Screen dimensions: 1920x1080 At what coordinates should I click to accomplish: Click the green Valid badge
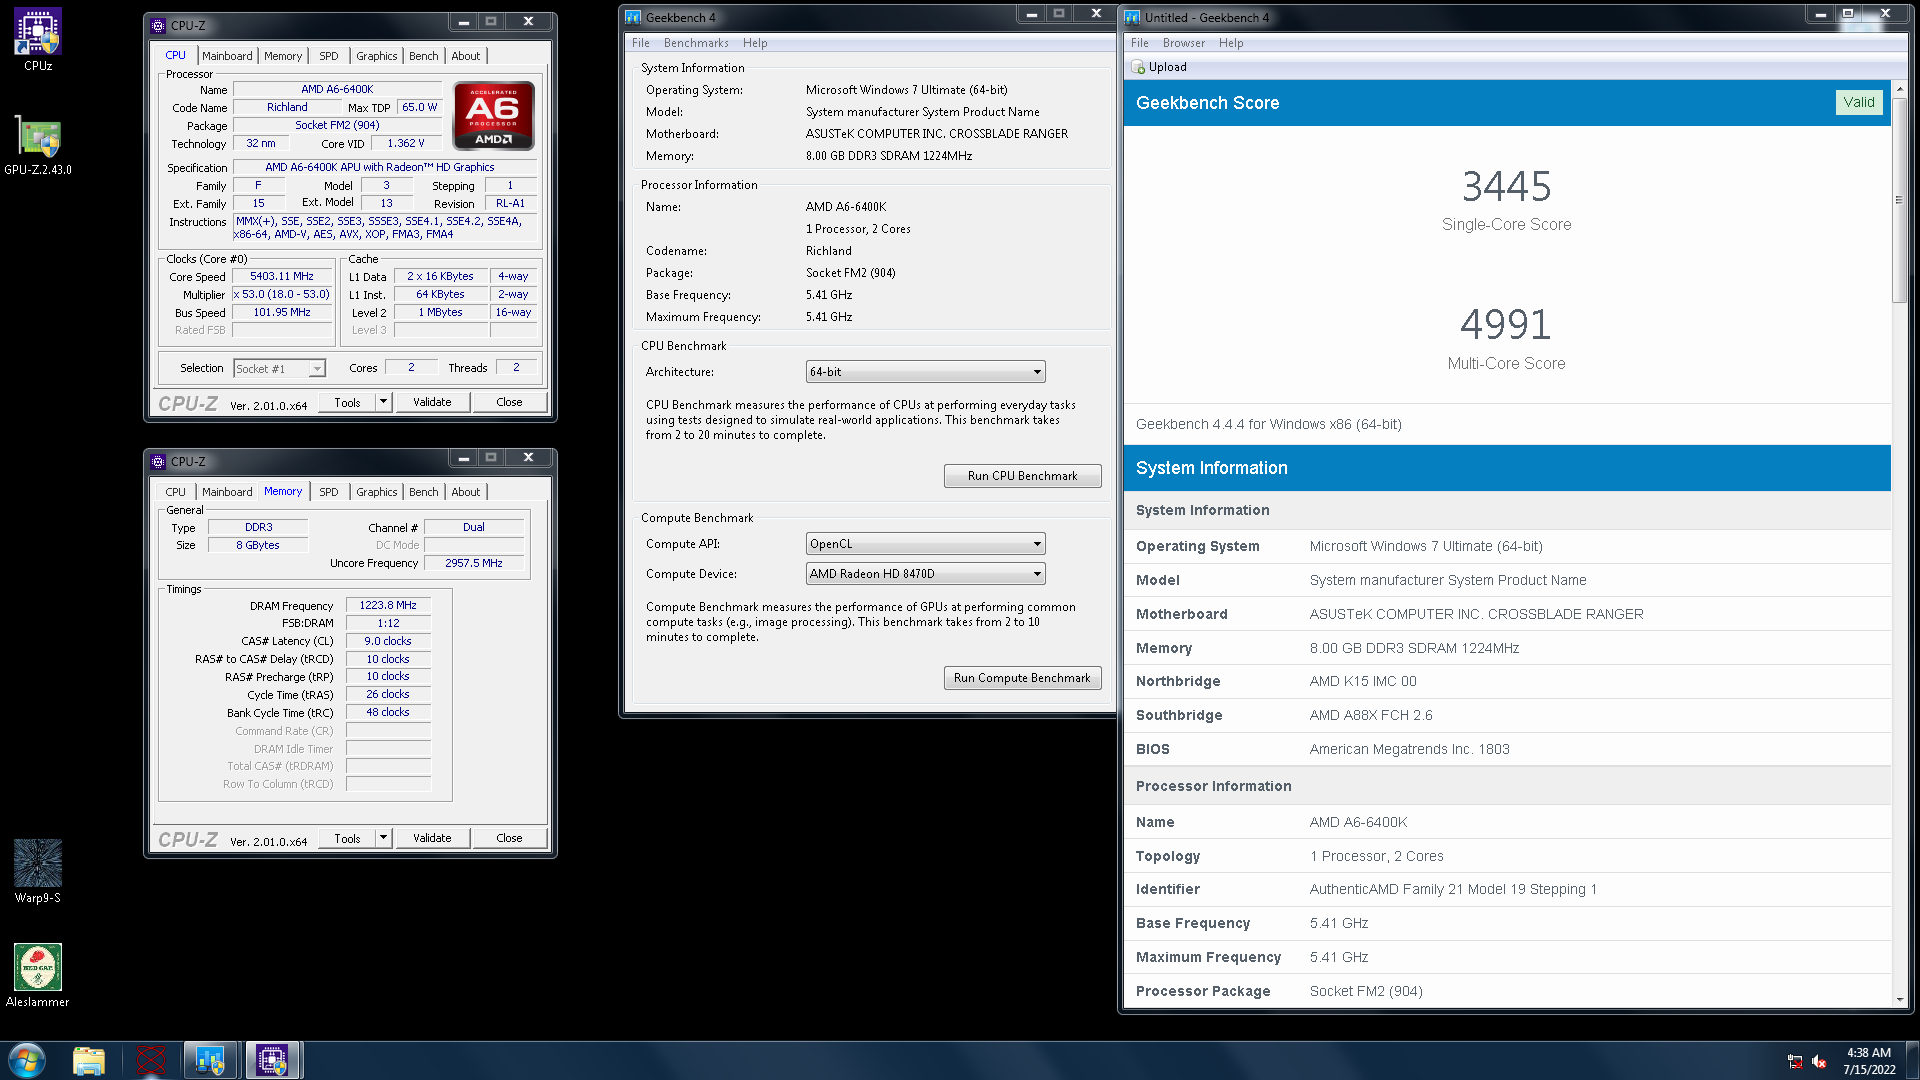click(1859, 102)
